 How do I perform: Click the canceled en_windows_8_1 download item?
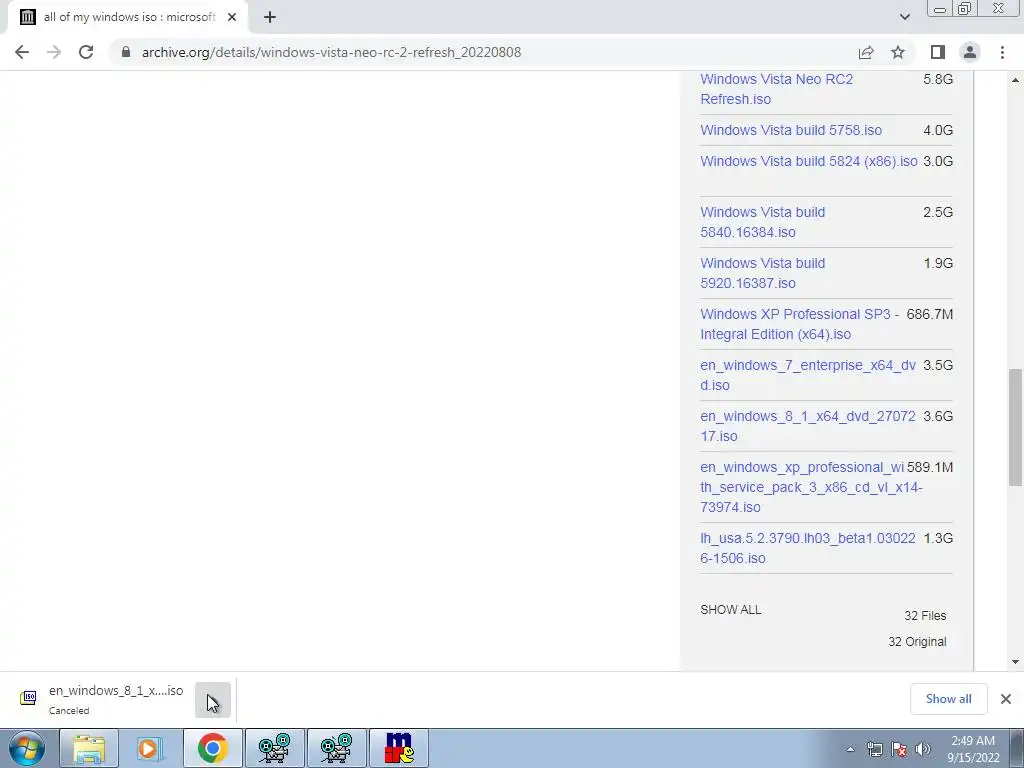click(116, 699)
